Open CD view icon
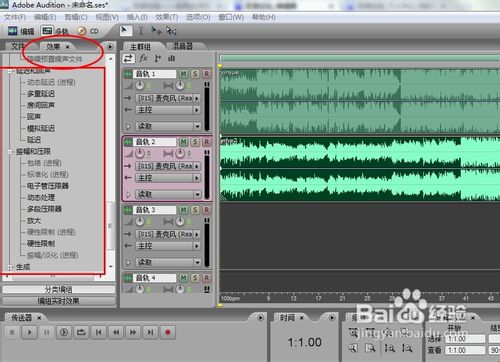500x362 pixels. pyautogui.click(x=88, y=31)
